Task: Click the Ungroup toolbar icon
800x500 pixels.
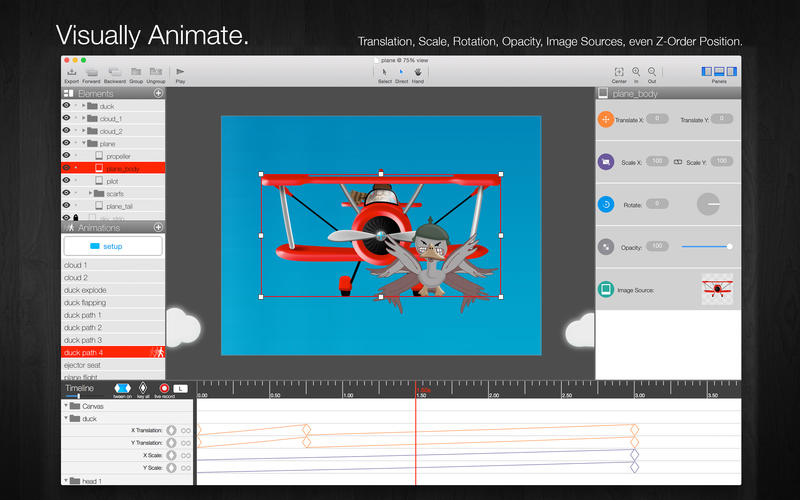Action: [x=156, y=72]
